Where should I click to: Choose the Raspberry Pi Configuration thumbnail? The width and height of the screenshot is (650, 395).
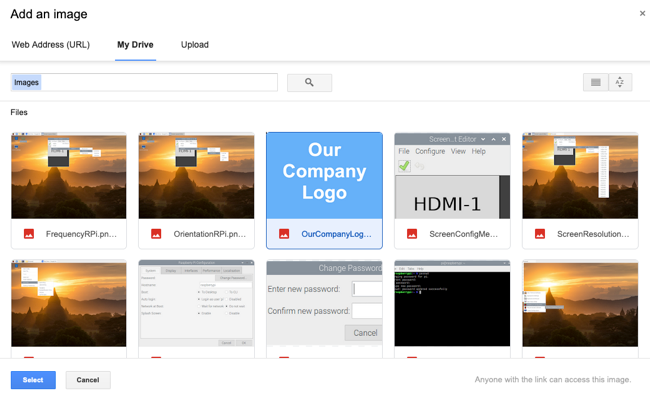(x=196, y=303)
